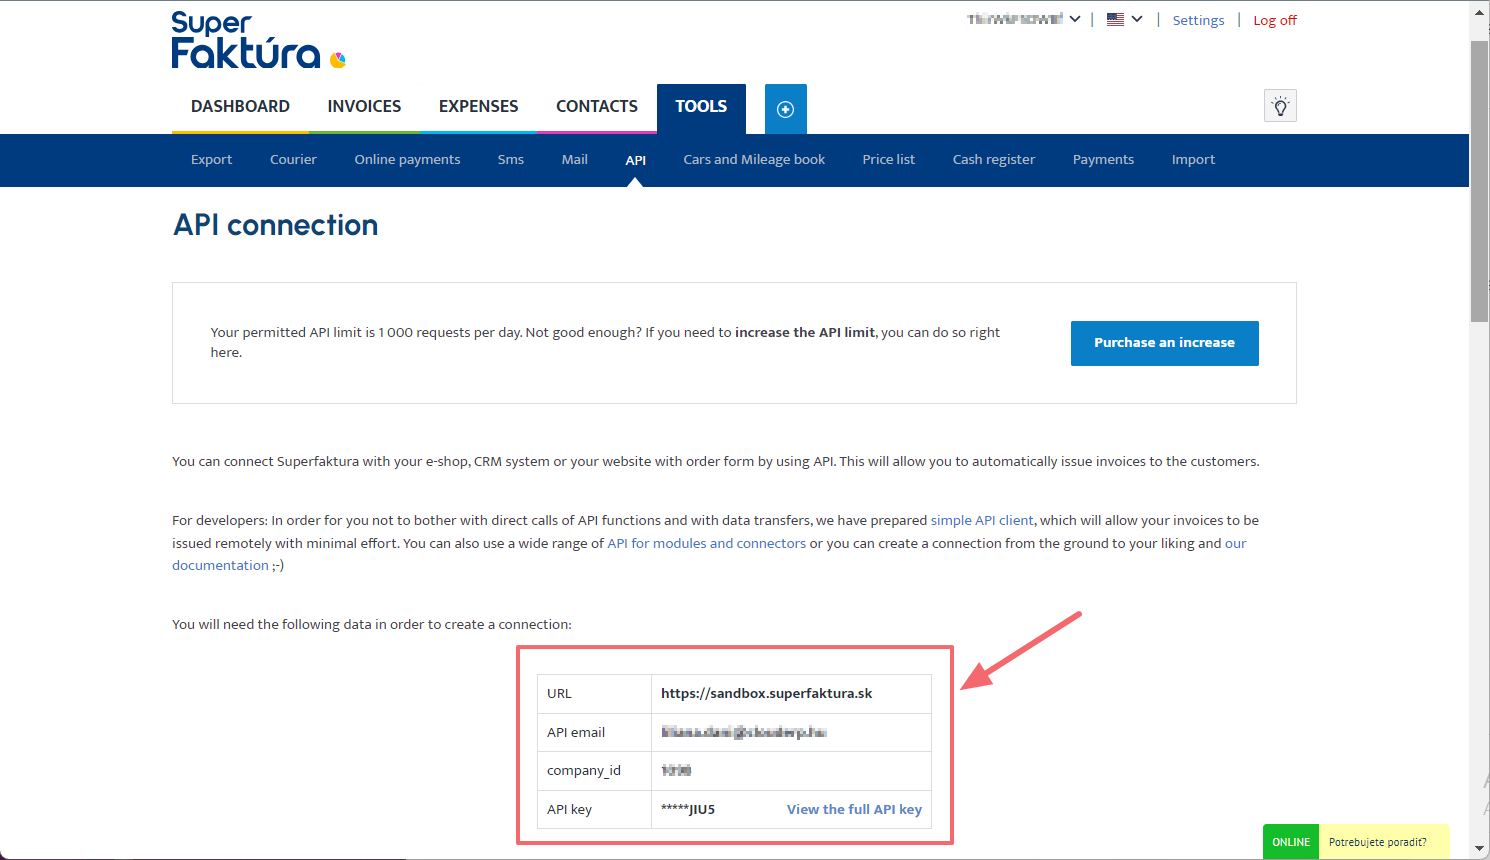Open the CONTACTS tab
Screen dimensions: 1490x860
click(x=597, y=107)
